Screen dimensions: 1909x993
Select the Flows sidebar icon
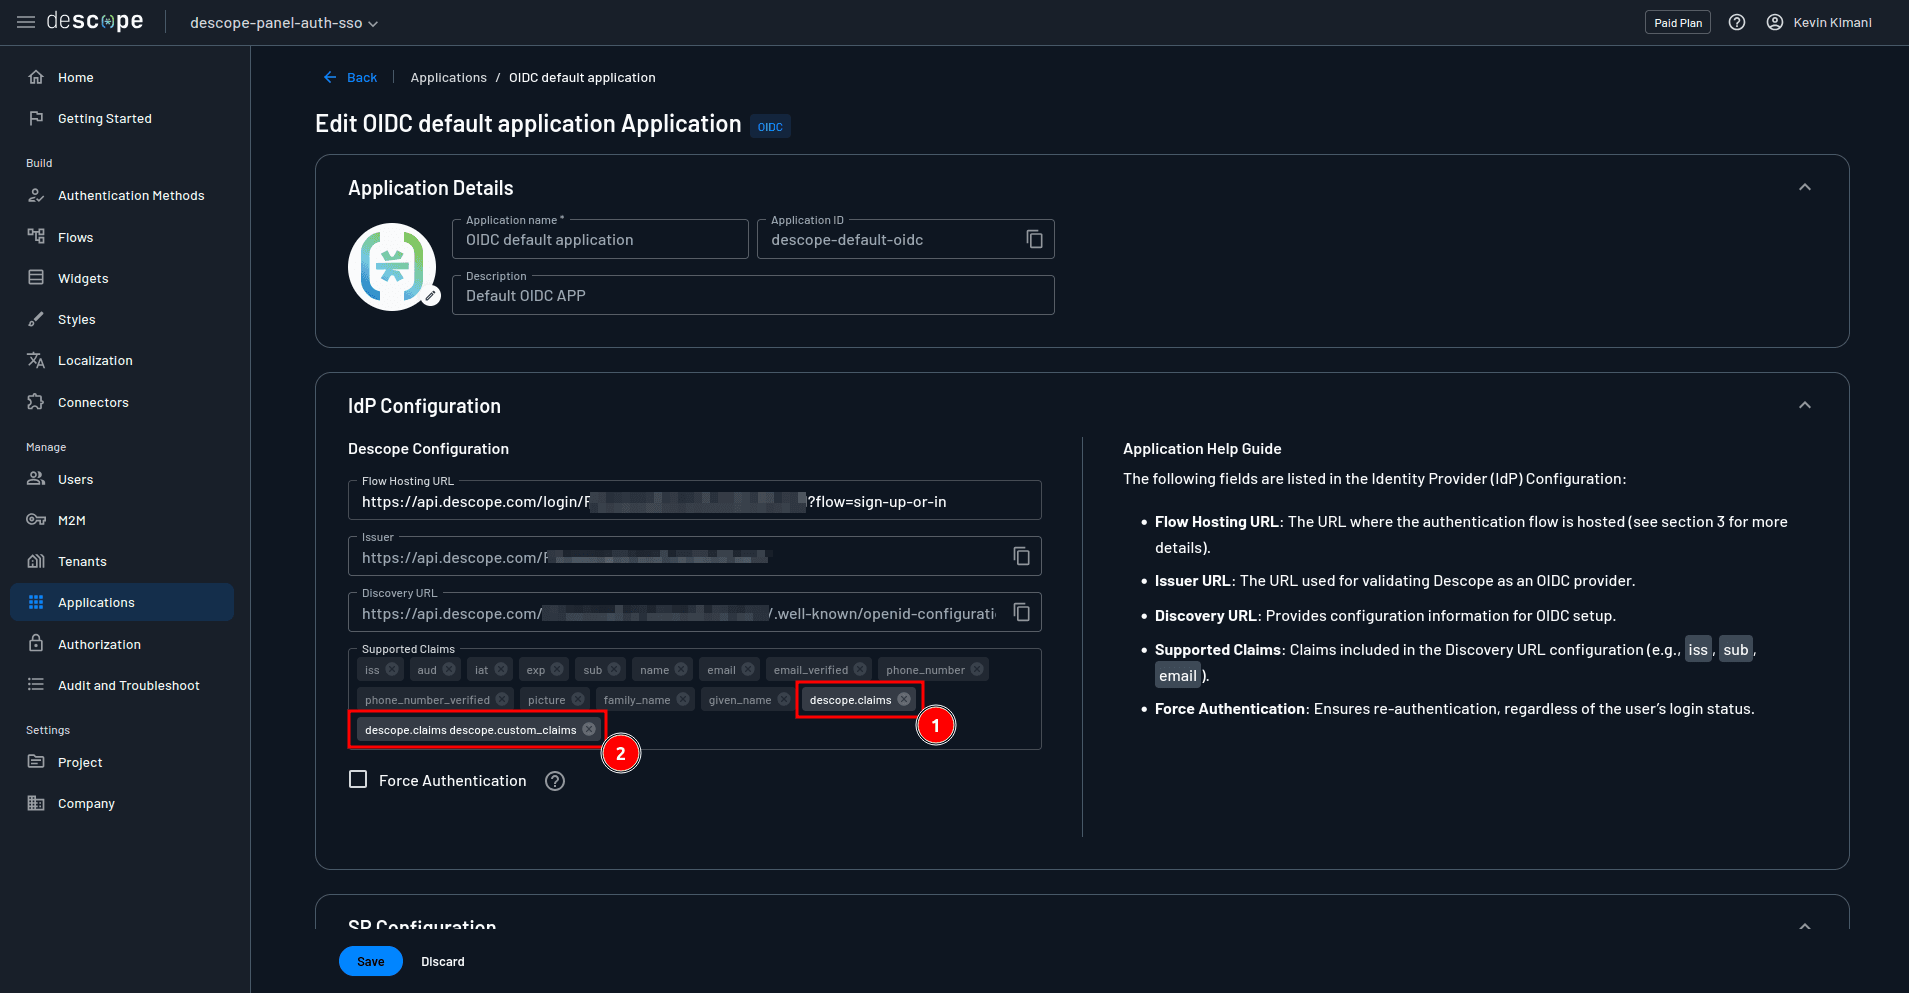point(36,236)
